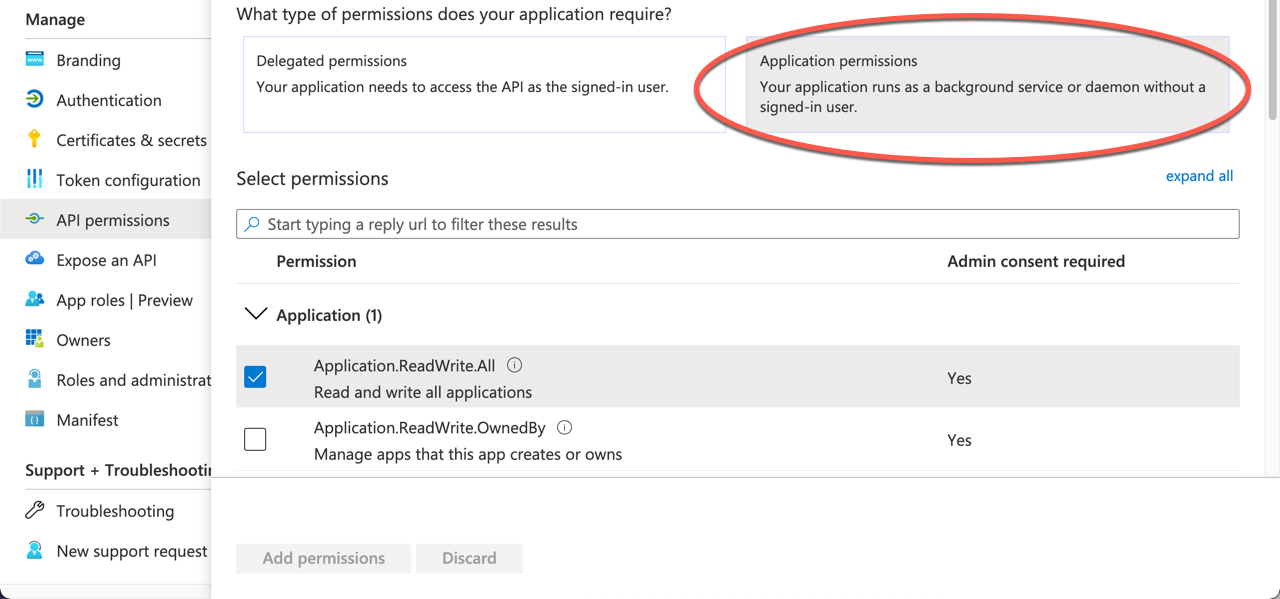
Task: Select the Branding sidebar icon
Action: coord(33,60)
